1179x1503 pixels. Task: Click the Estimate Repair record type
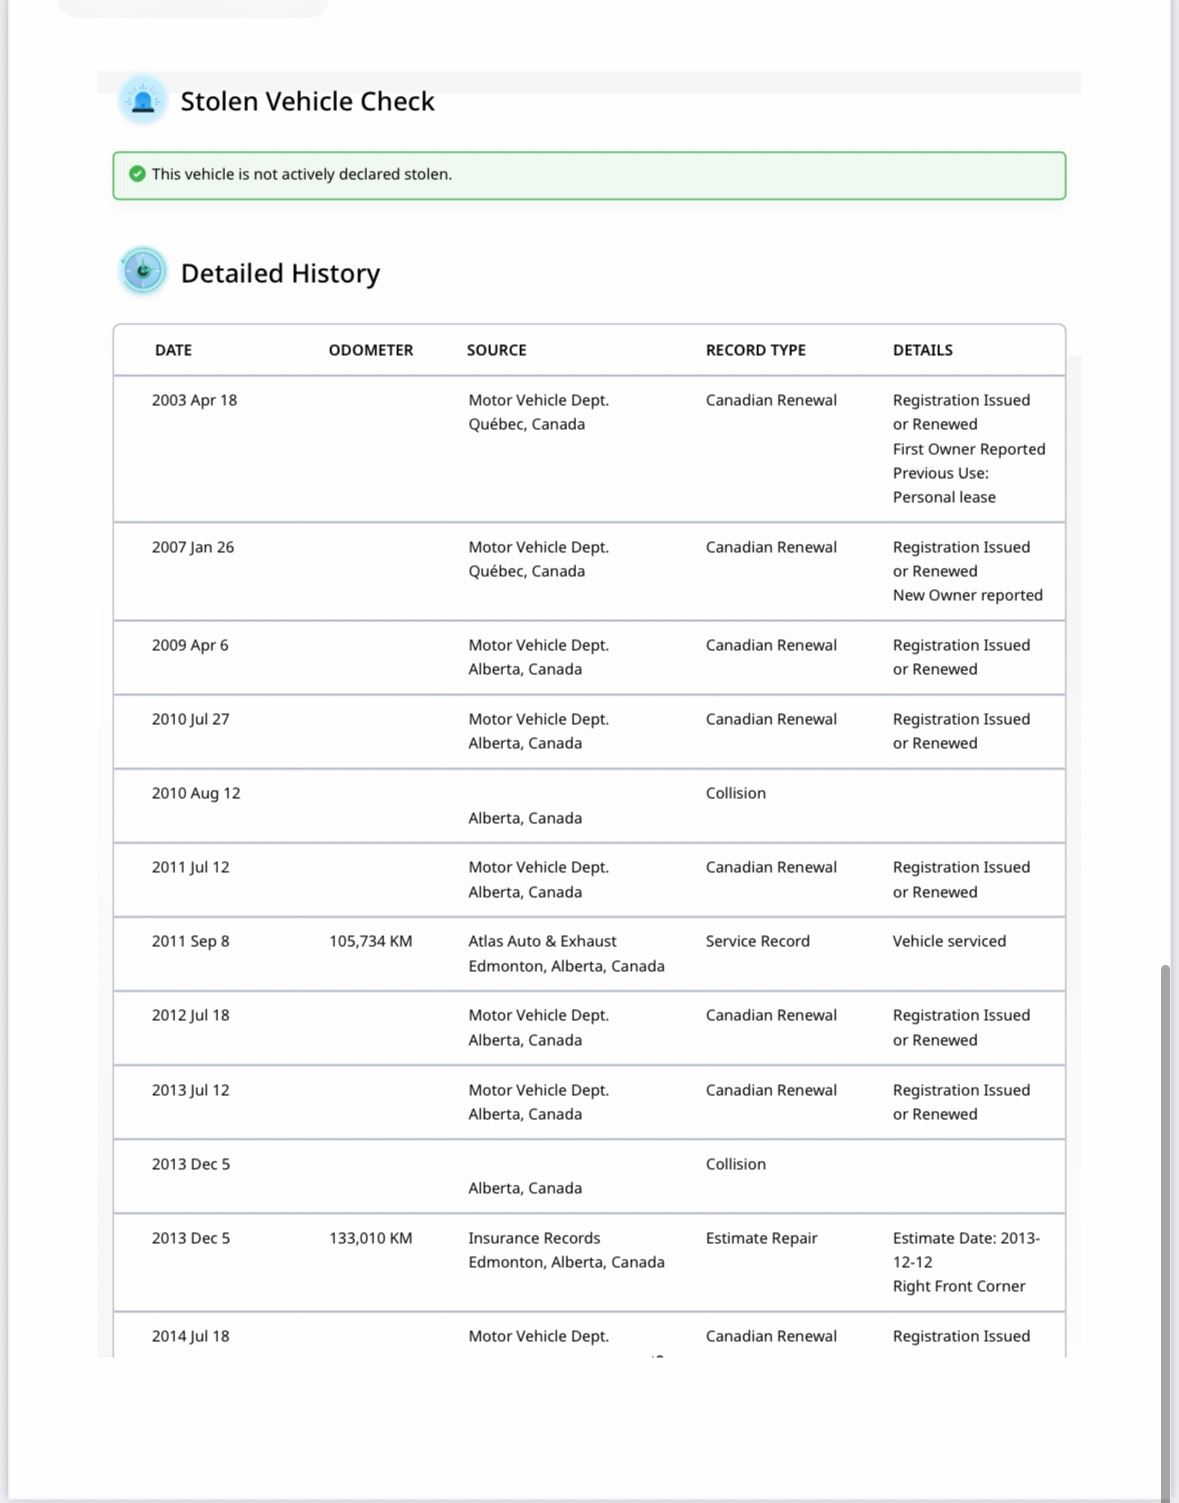click(761, 1238)
